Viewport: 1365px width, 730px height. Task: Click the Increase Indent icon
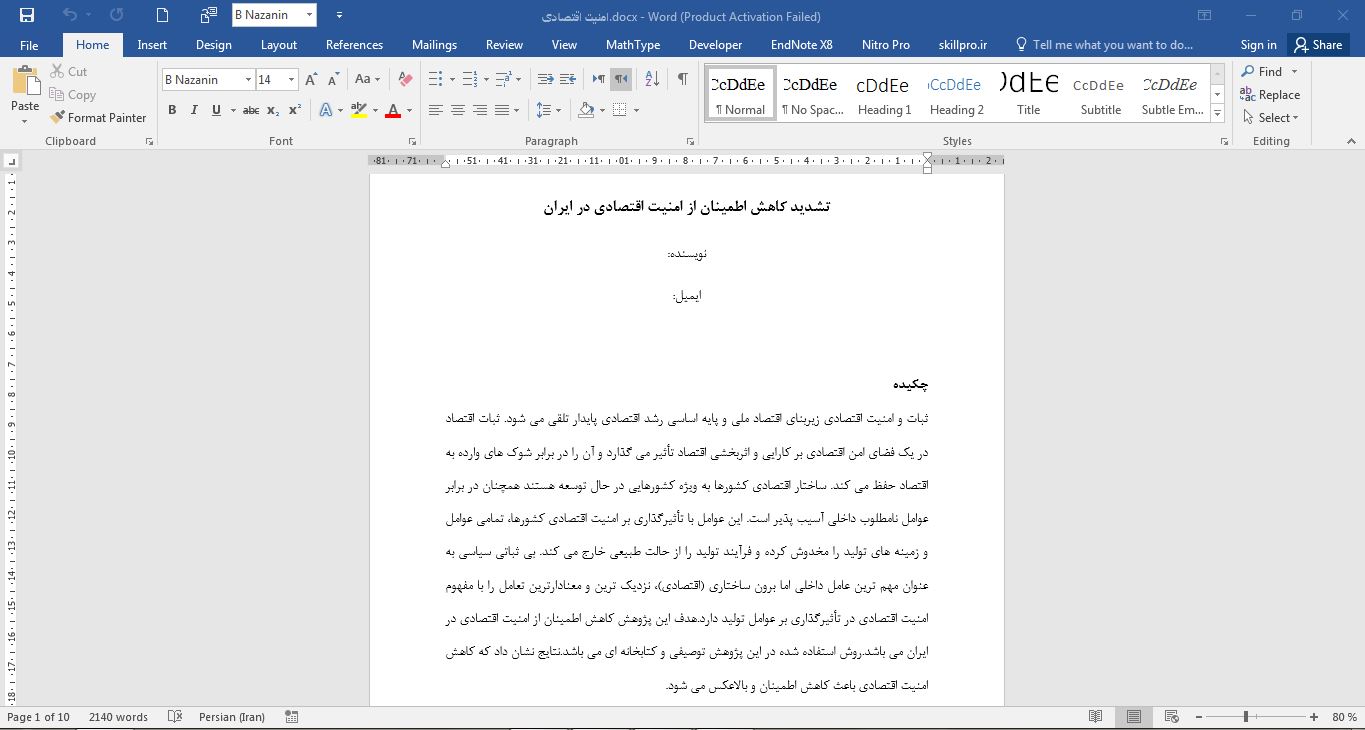coord(567,80)
